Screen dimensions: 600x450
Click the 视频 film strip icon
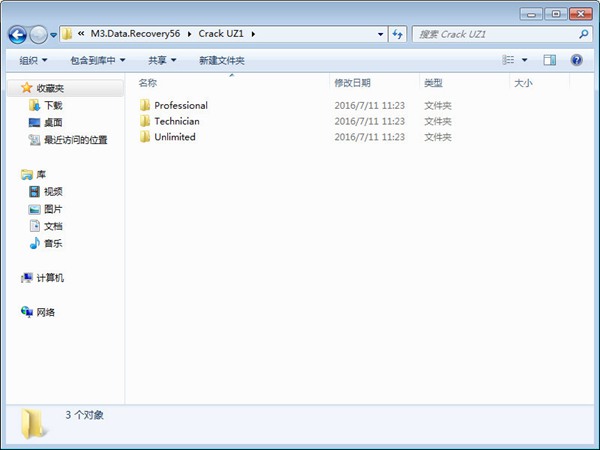34,191
